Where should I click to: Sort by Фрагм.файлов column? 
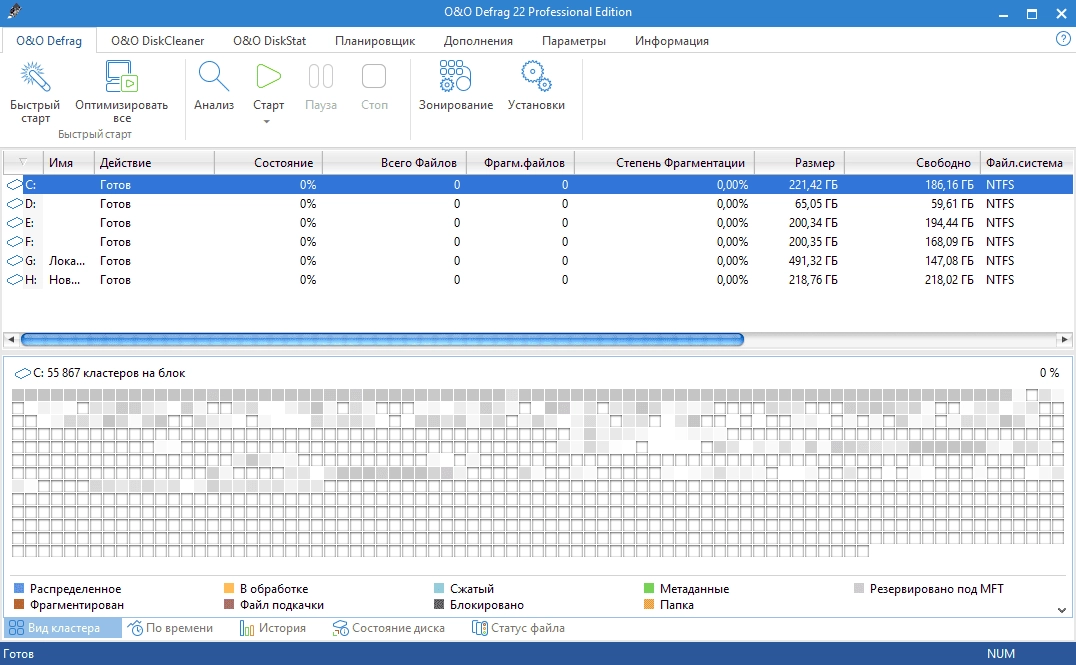tap(520, 163)
